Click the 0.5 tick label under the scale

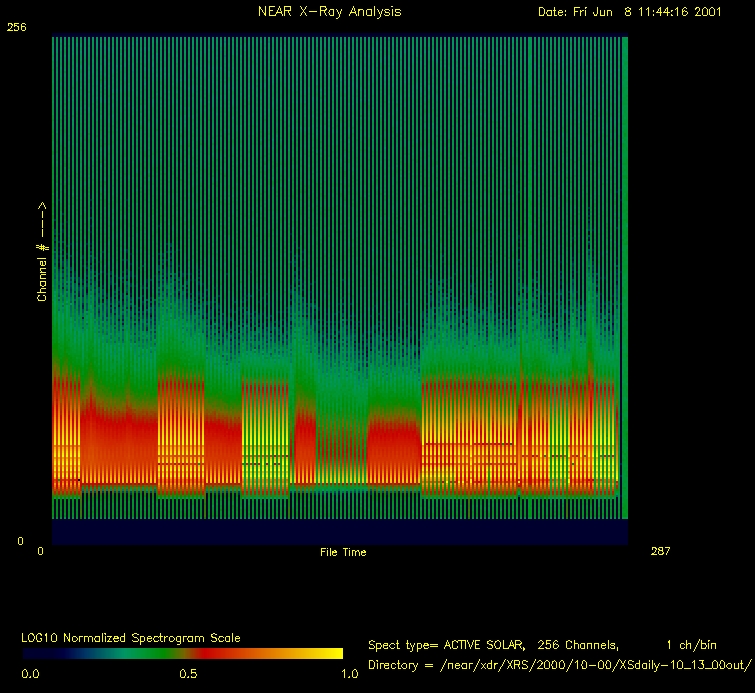coord(187,675)
